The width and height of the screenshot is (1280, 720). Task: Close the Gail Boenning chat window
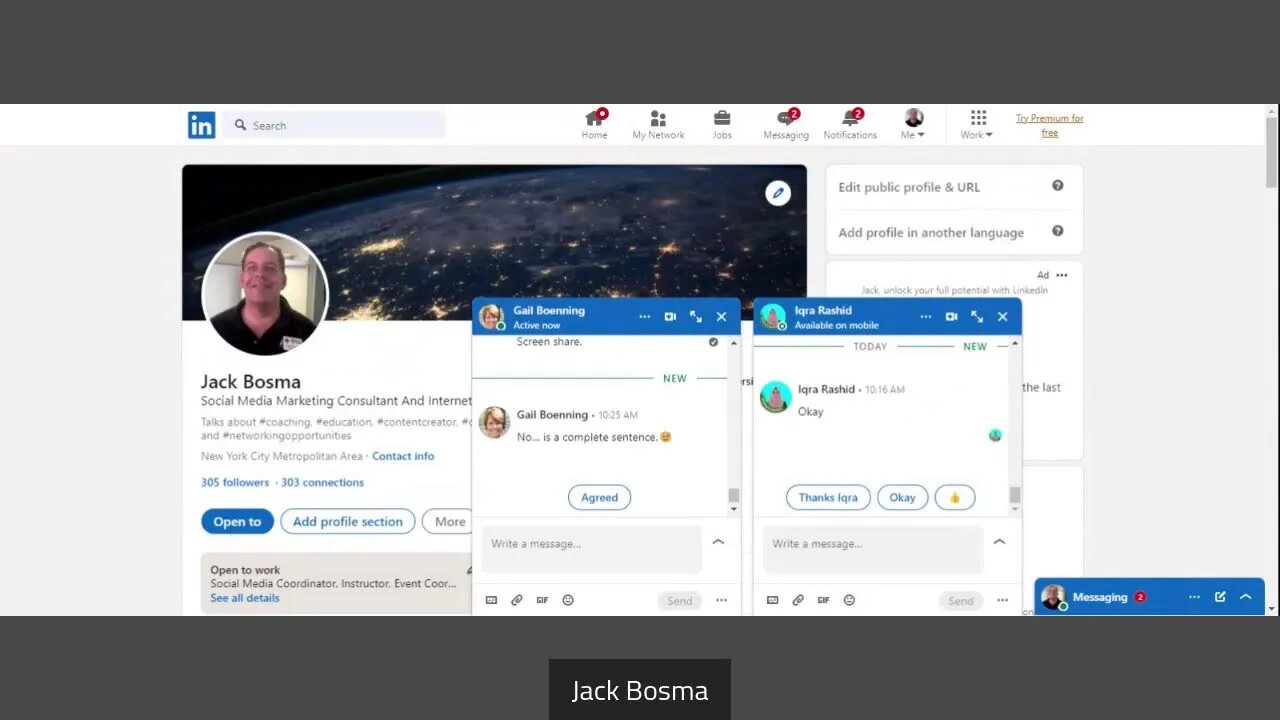[722, 317]
